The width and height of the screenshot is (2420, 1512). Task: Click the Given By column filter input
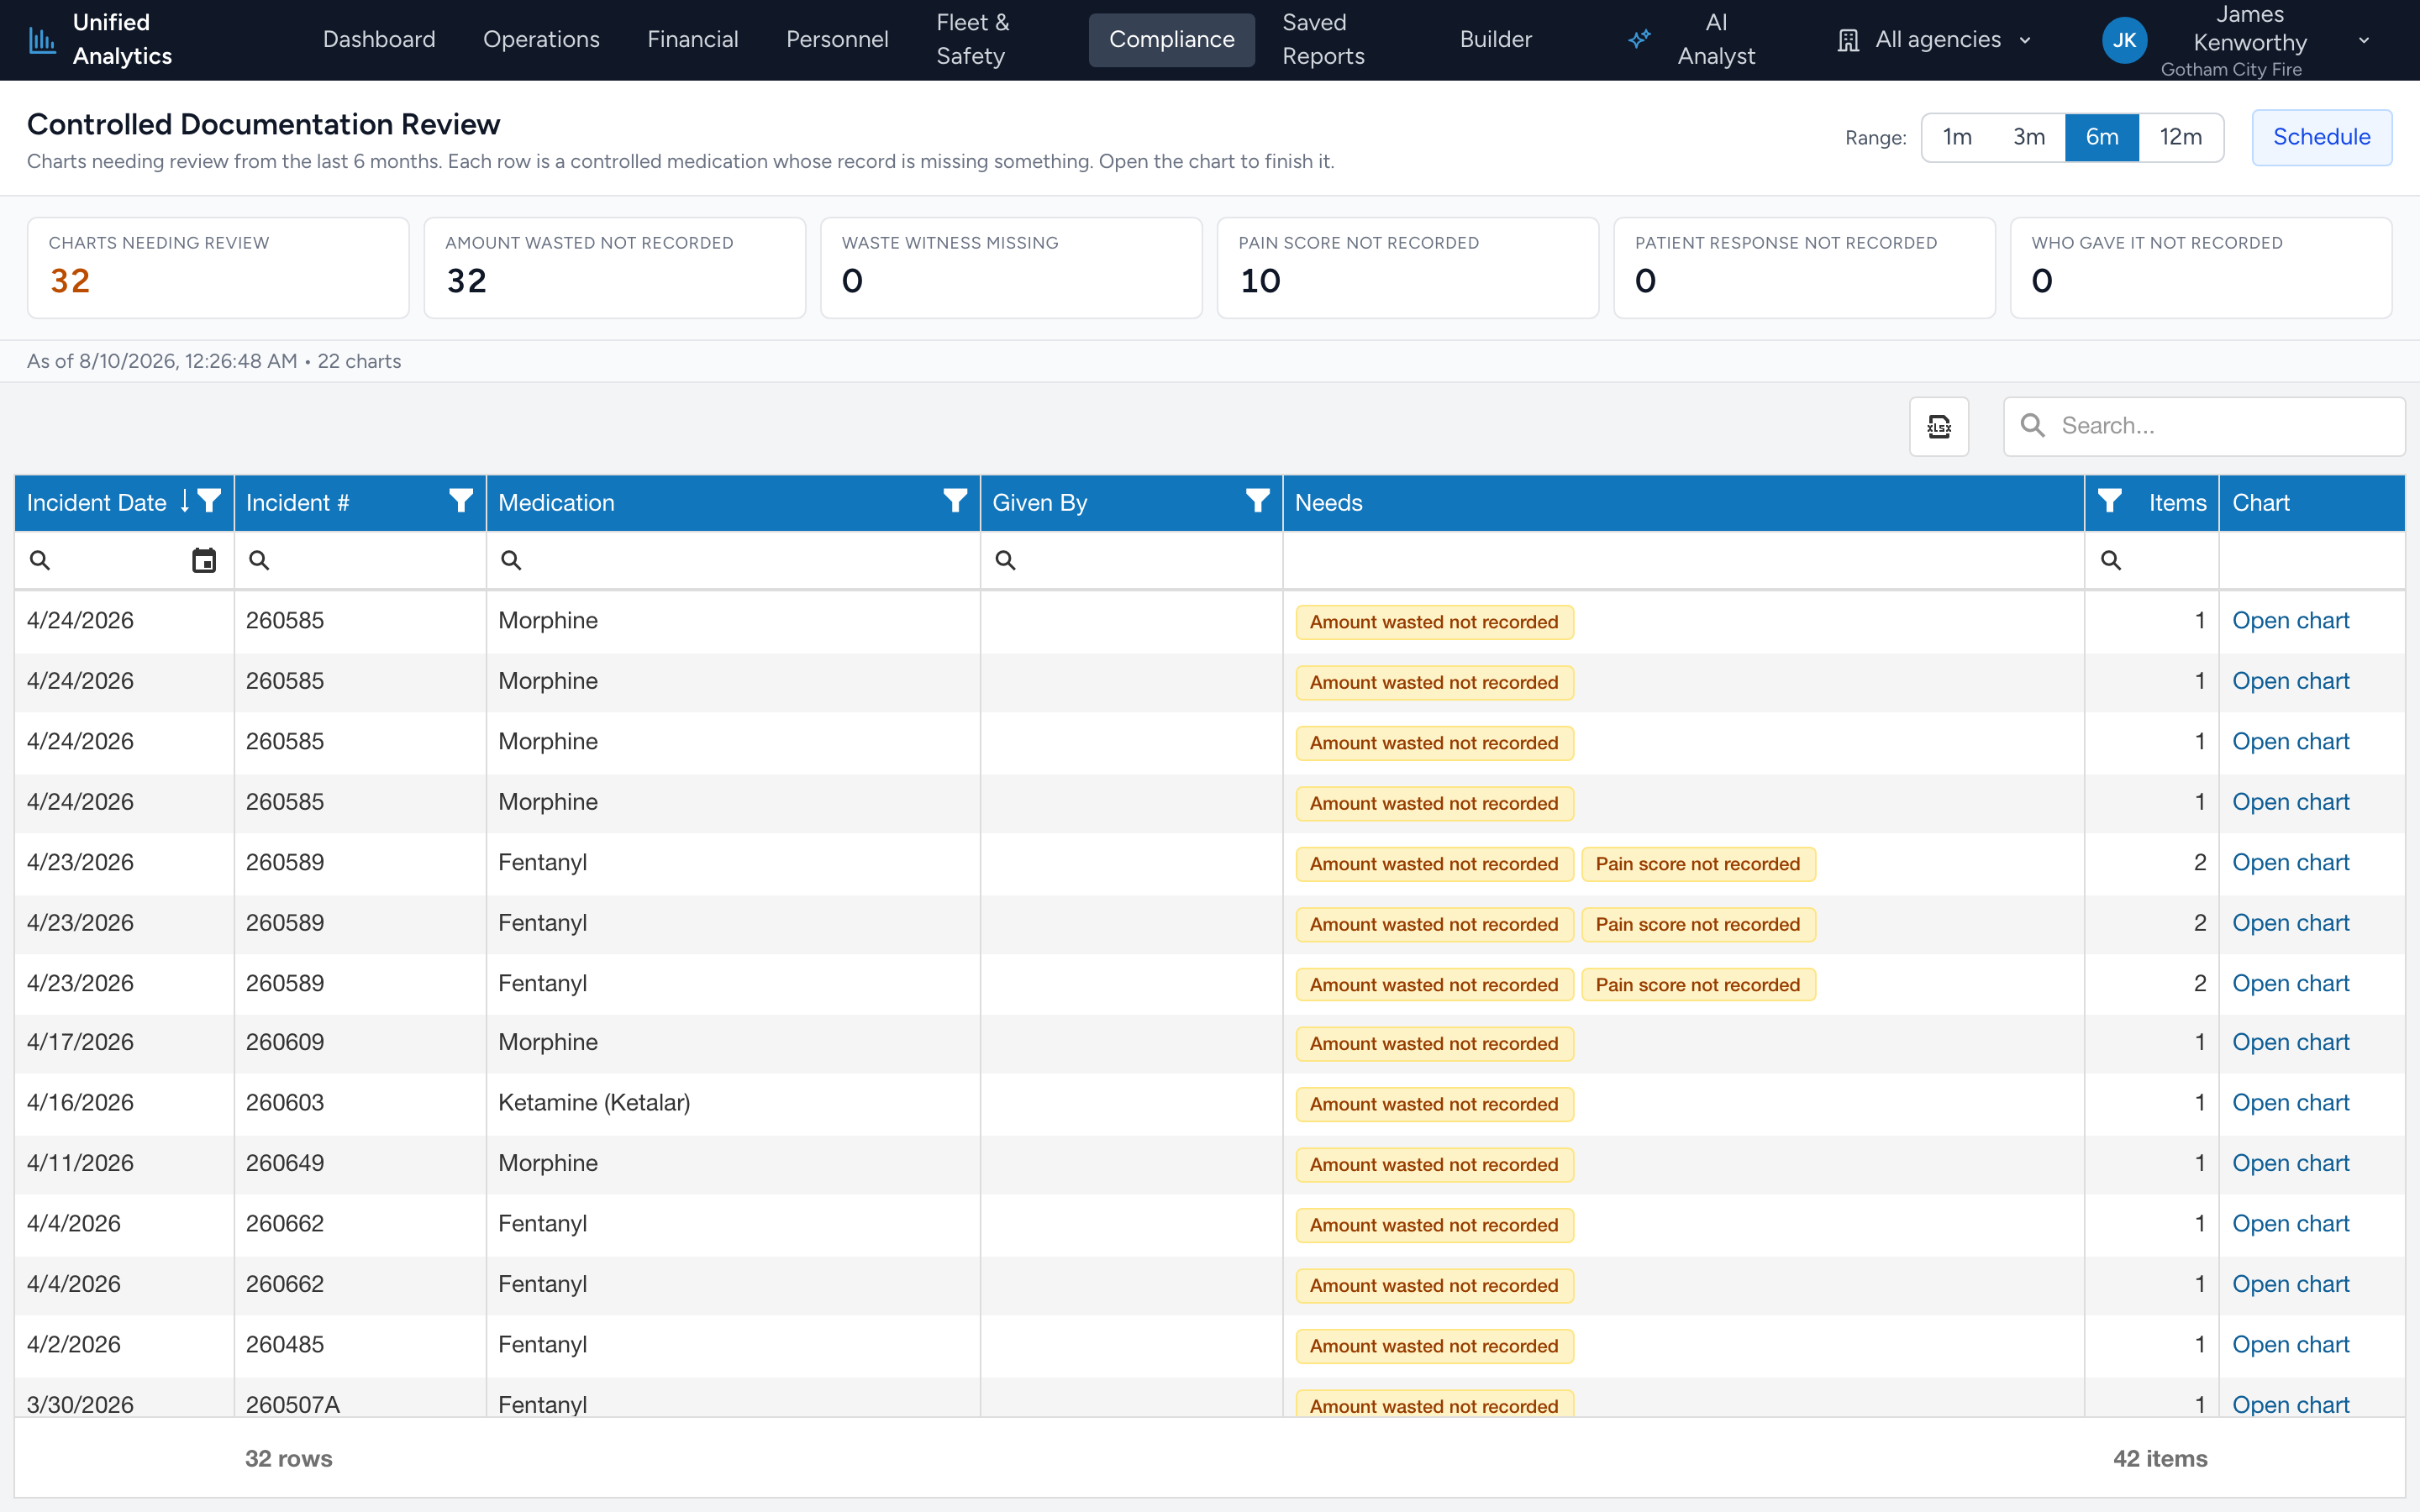1131,560
